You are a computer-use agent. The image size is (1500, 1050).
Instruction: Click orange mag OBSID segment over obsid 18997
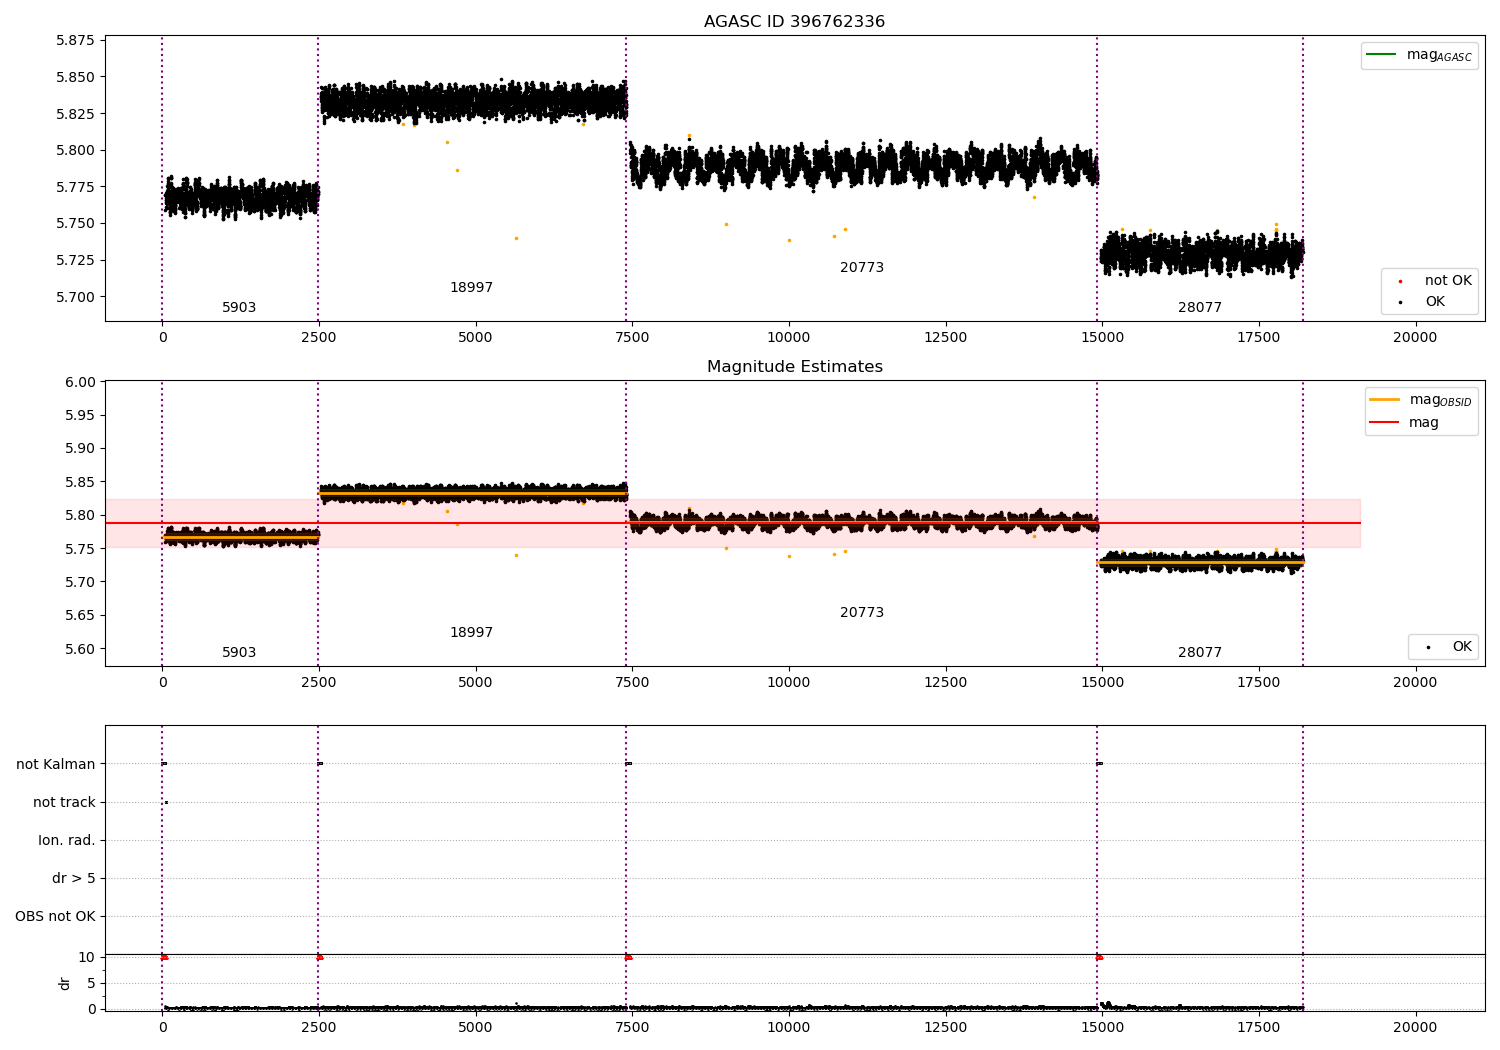click(x=472, y=492)
